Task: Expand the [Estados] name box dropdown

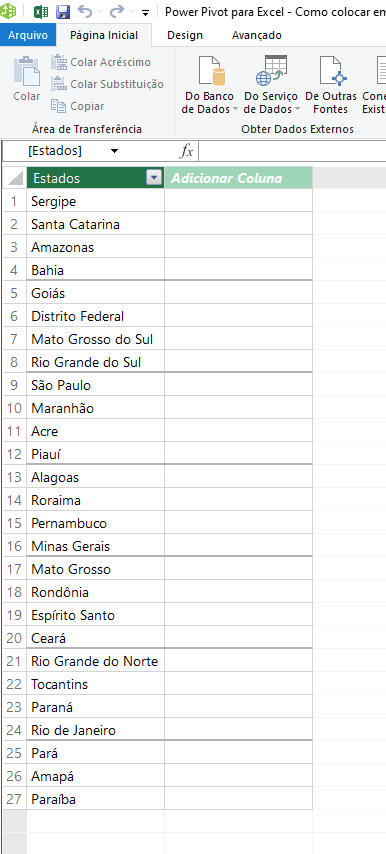Action: point(114,151)
